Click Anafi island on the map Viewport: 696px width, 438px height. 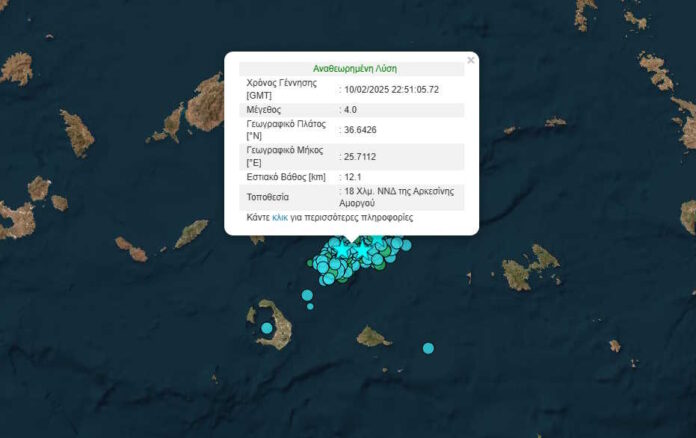tap(373, 336)
